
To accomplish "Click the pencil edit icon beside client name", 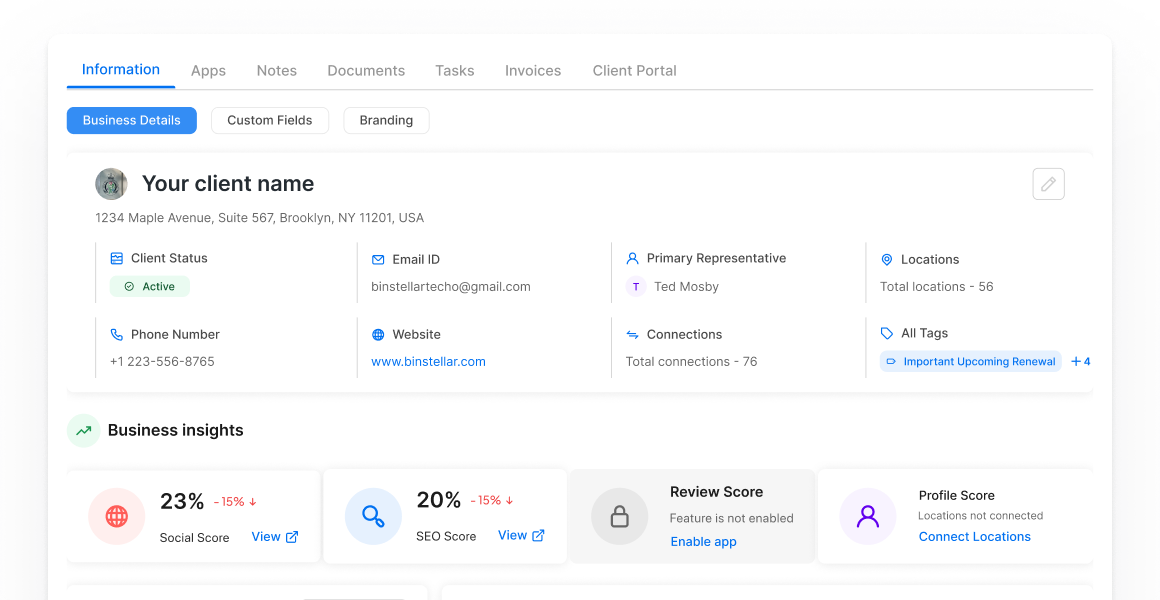I will click(x=1048, y=184).
